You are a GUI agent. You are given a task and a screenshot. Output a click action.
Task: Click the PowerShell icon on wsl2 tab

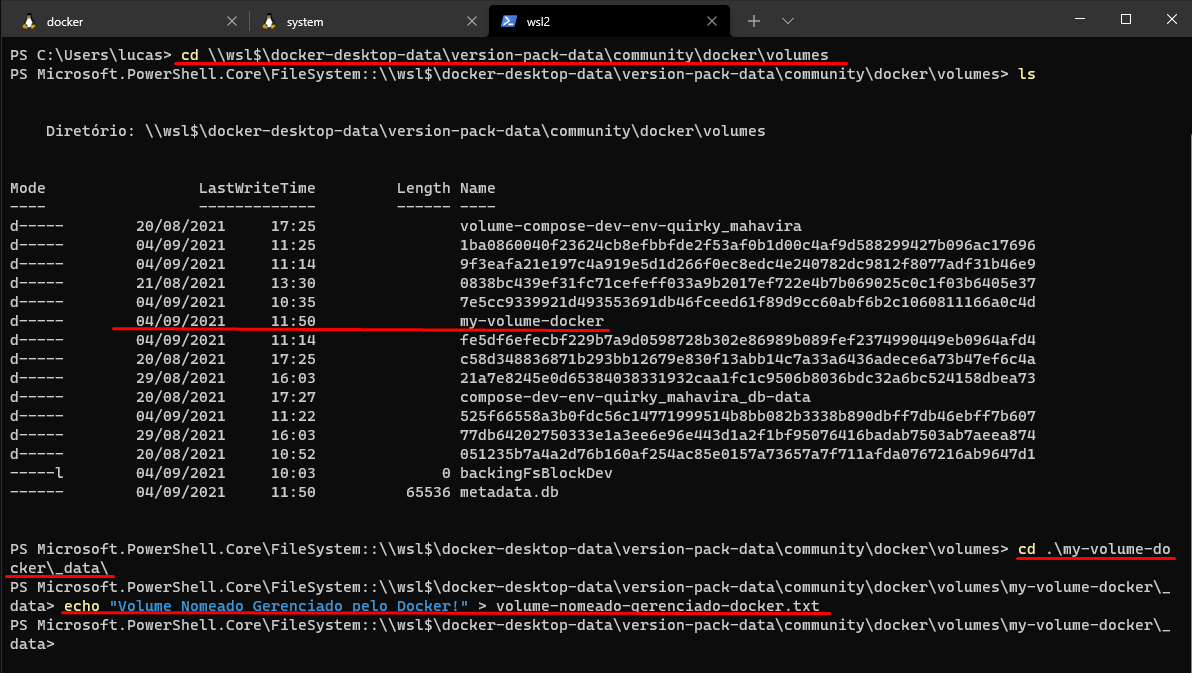click(x=509, y=21)
